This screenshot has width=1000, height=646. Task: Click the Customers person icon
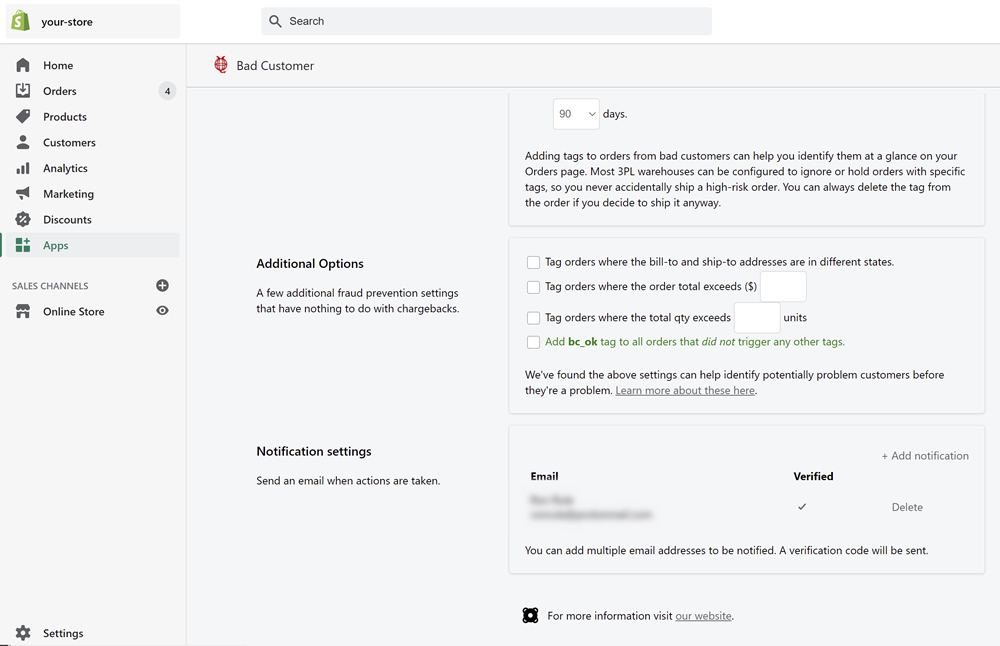[x=23, y=142]
